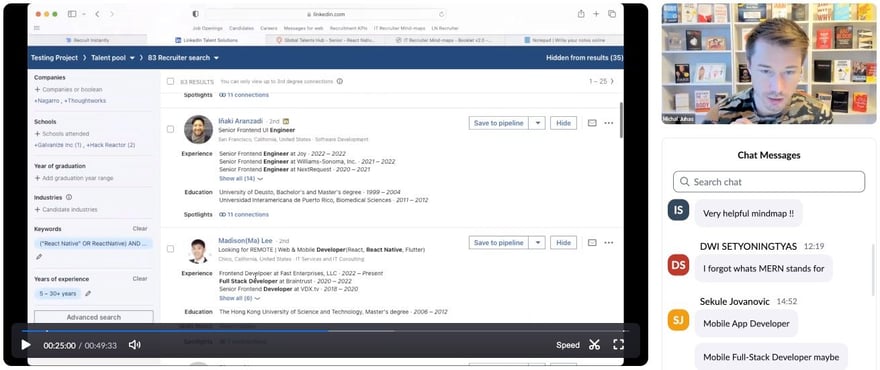Viewport: 880px width, 370px height.
Task: Reload the page with refresh icon
Action: (441, 14)
